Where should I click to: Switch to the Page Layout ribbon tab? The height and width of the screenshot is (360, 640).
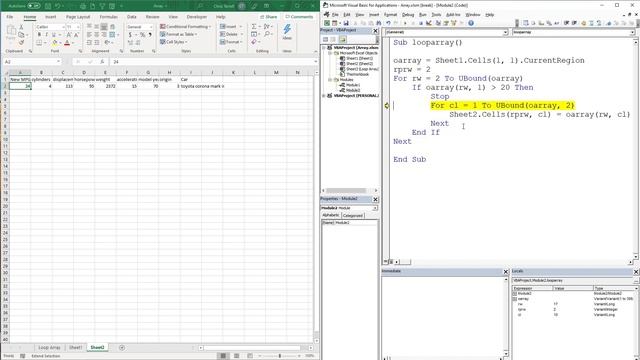pyautogui.click(x=78, y=17)
